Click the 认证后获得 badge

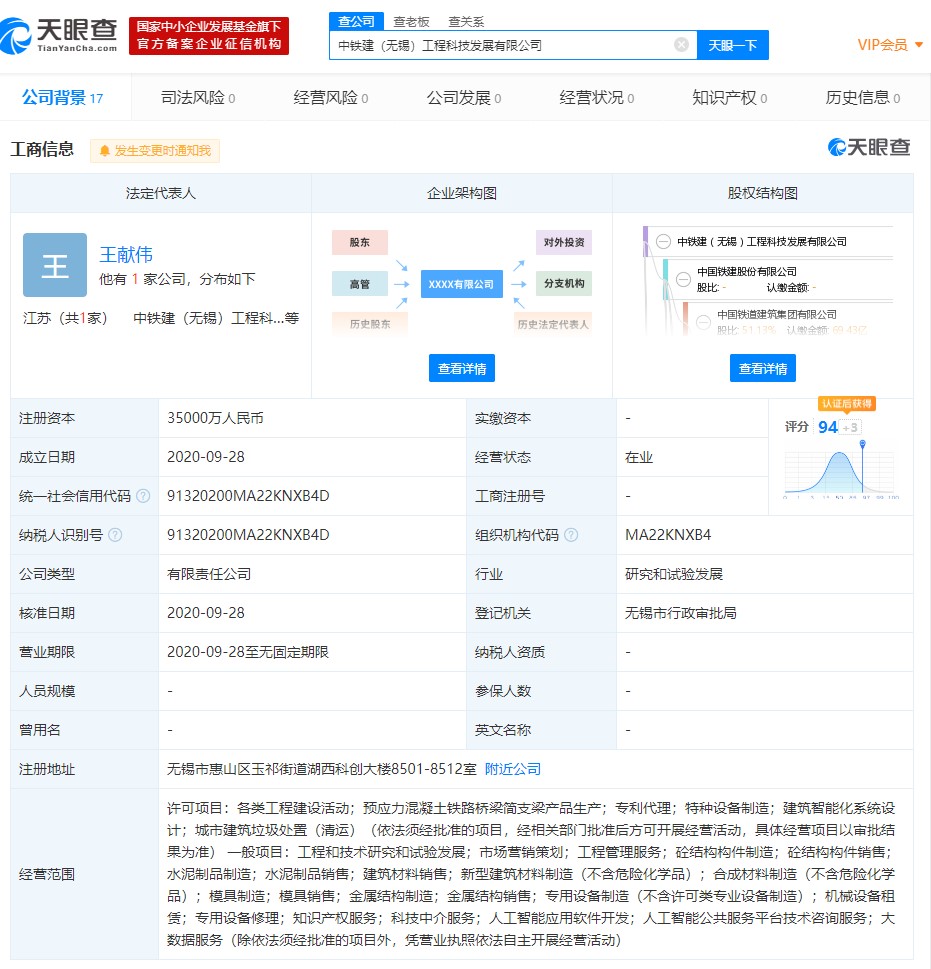[x=847, y=404]
